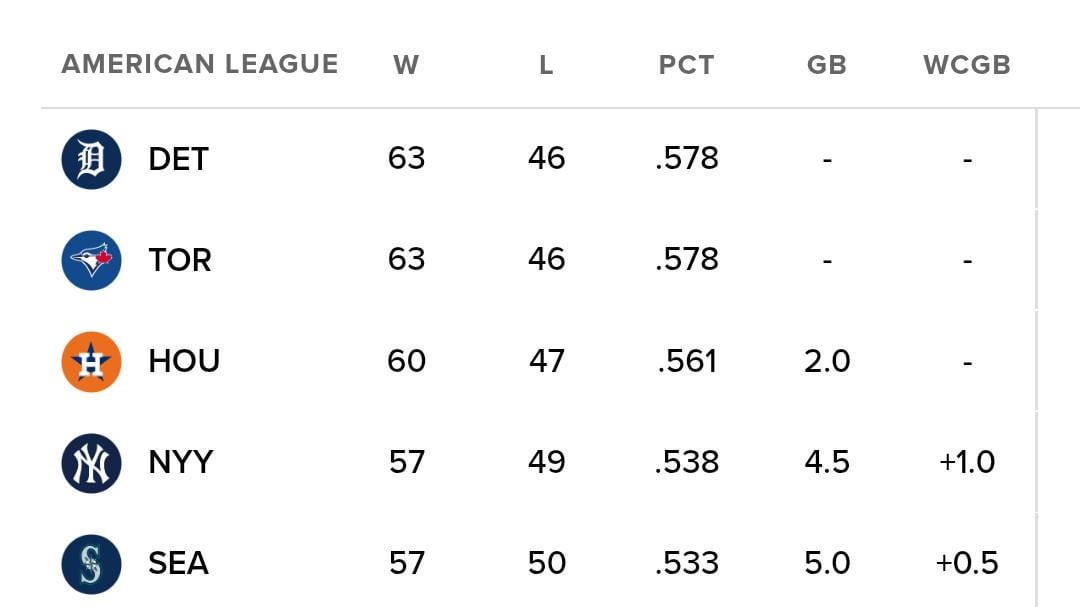Click the AMERICAN LEAGUE header label
The width and height of the screenshot is (1080, 607).
201,65
